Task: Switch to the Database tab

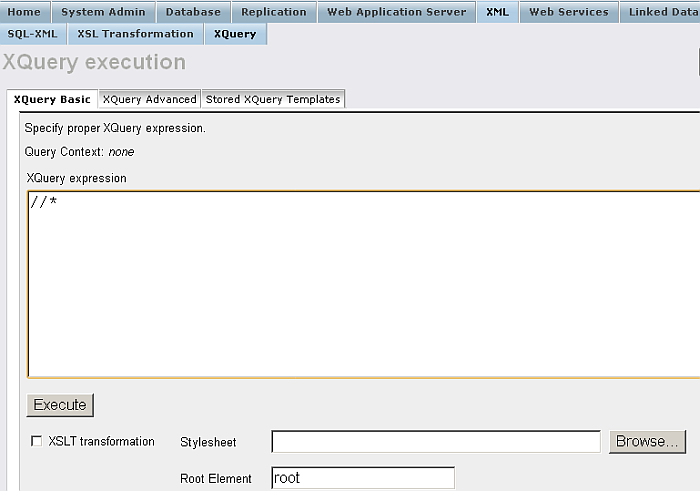Action: tap(193, 12)
